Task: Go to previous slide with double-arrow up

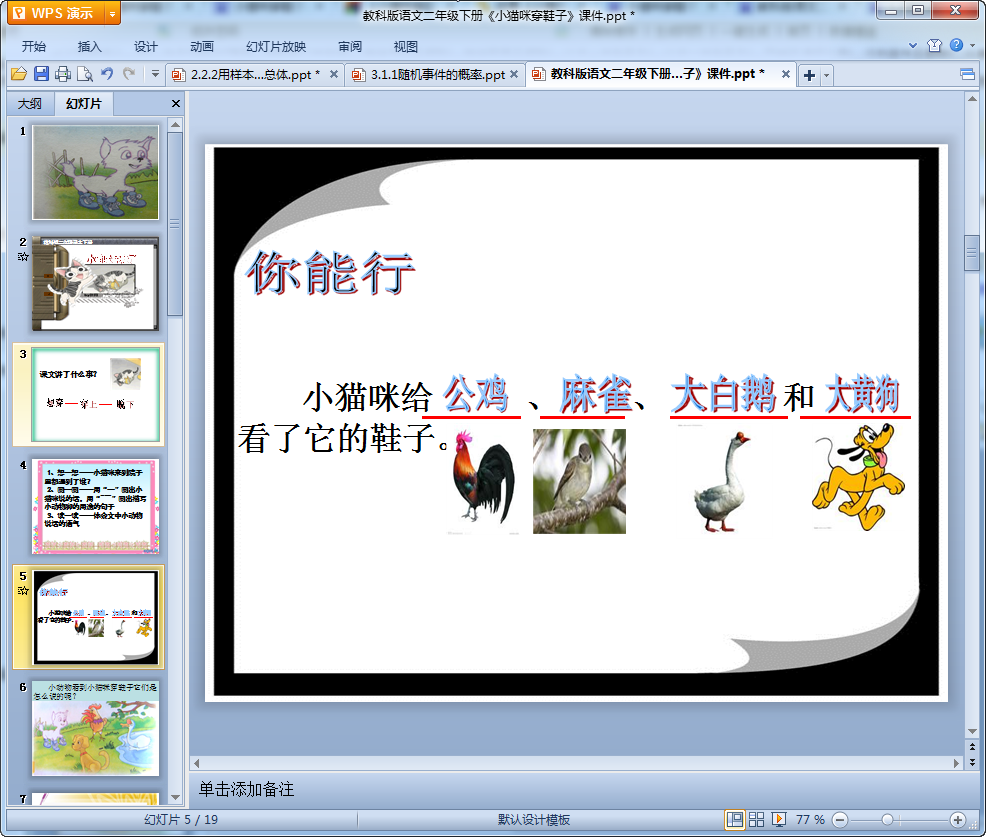Action: (972, 747)
